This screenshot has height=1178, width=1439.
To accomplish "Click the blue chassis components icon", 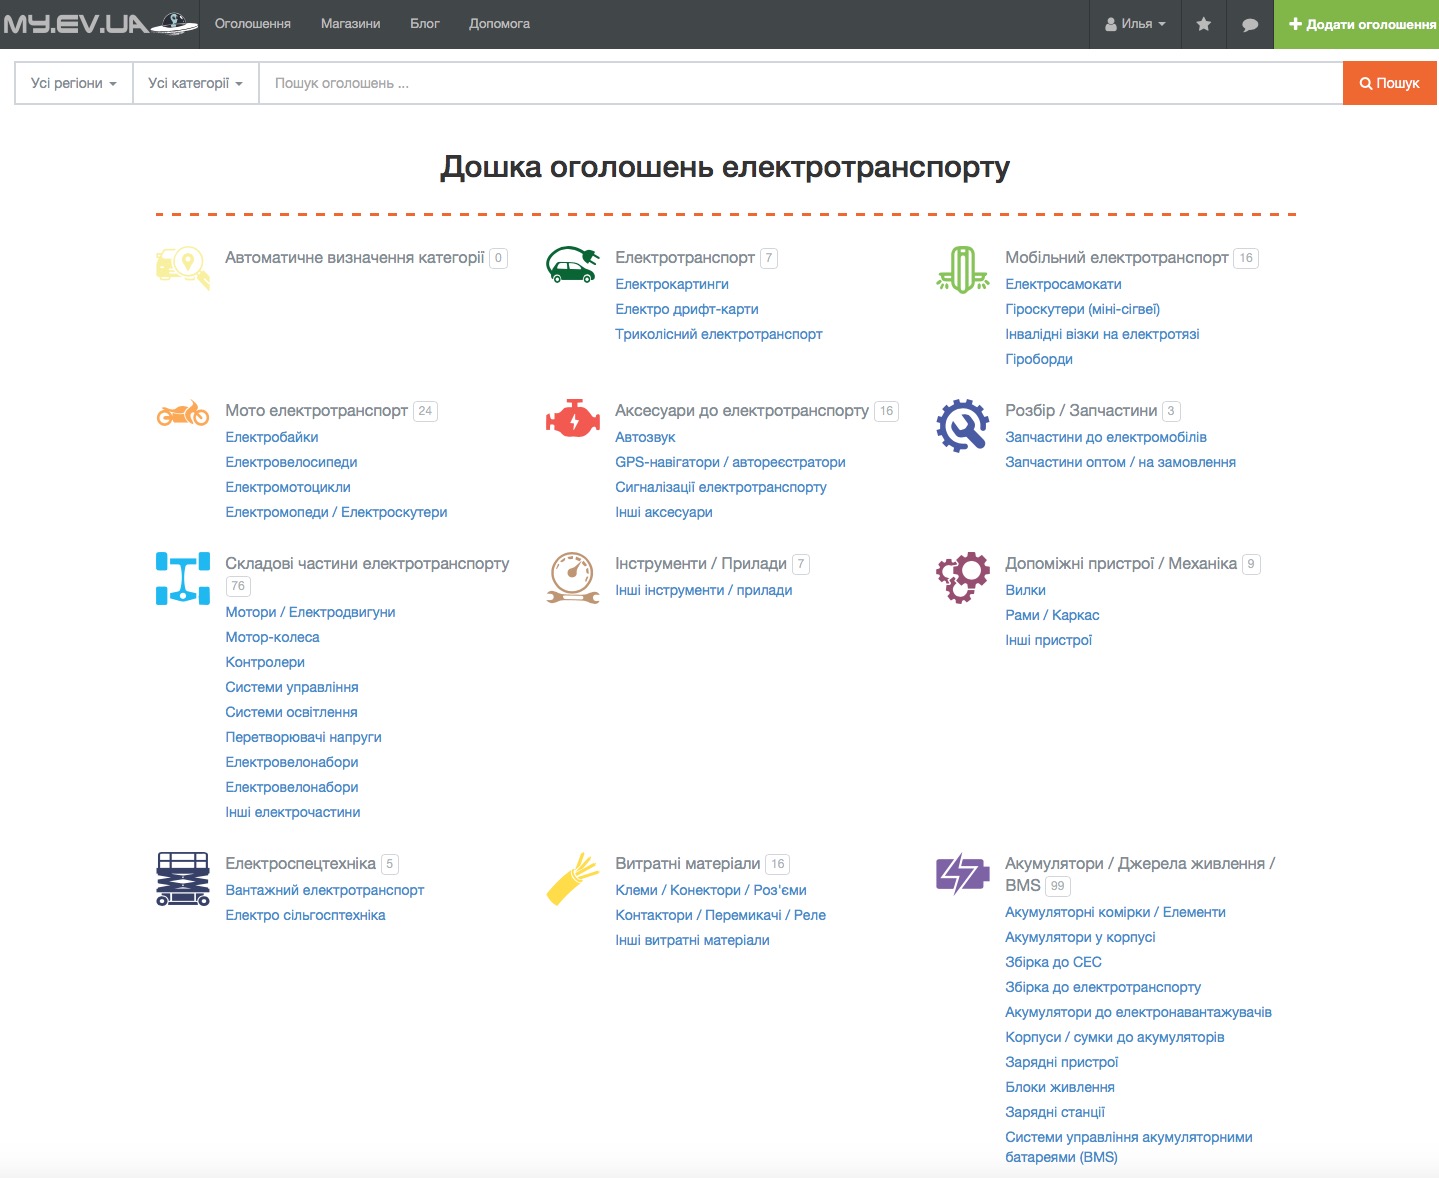I will coord(183,578).
